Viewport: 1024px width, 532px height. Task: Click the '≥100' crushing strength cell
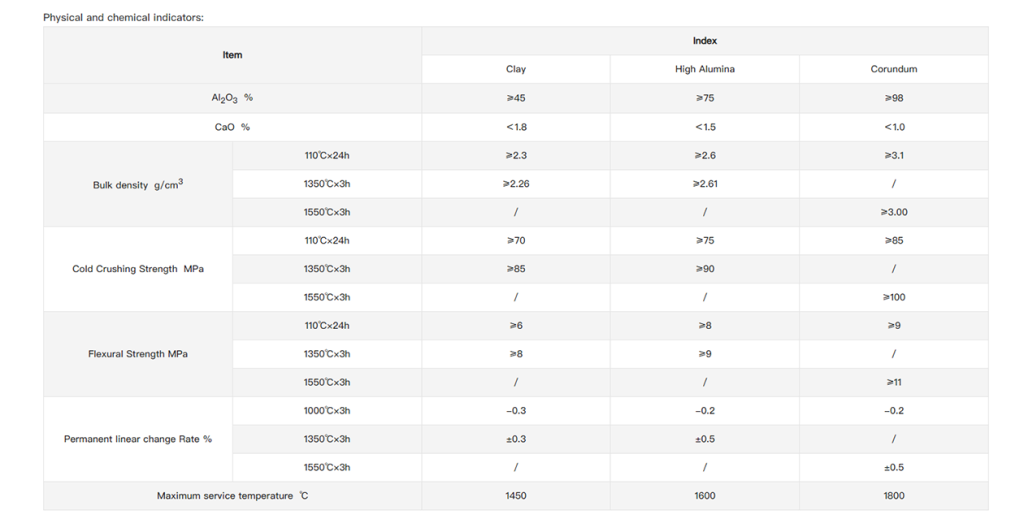point(893,297)
